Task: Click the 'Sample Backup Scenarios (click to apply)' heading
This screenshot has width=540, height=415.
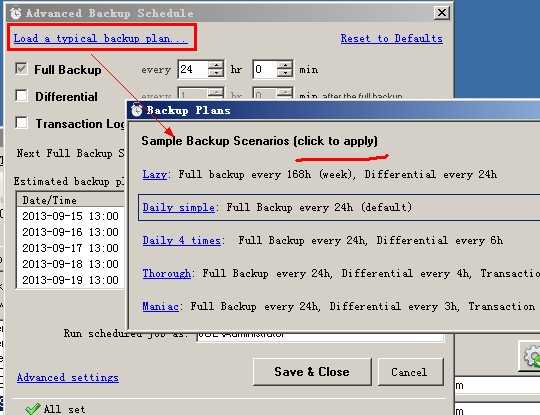Action: coord(259,141)
